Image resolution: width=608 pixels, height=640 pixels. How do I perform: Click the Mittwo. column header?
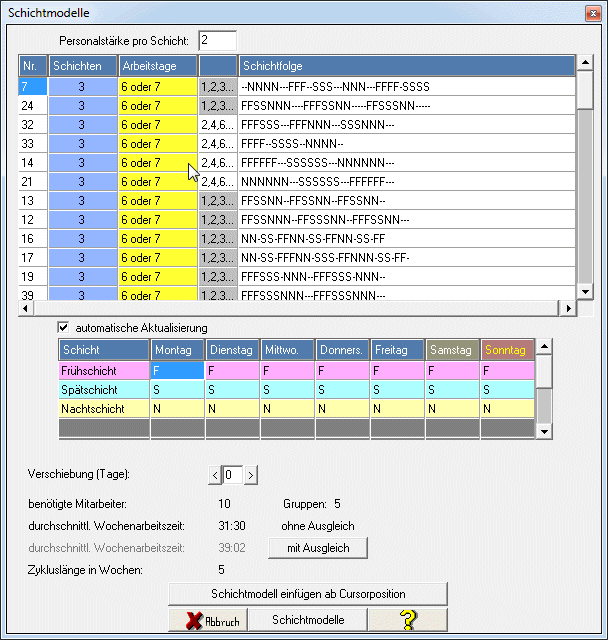[287, 350]
